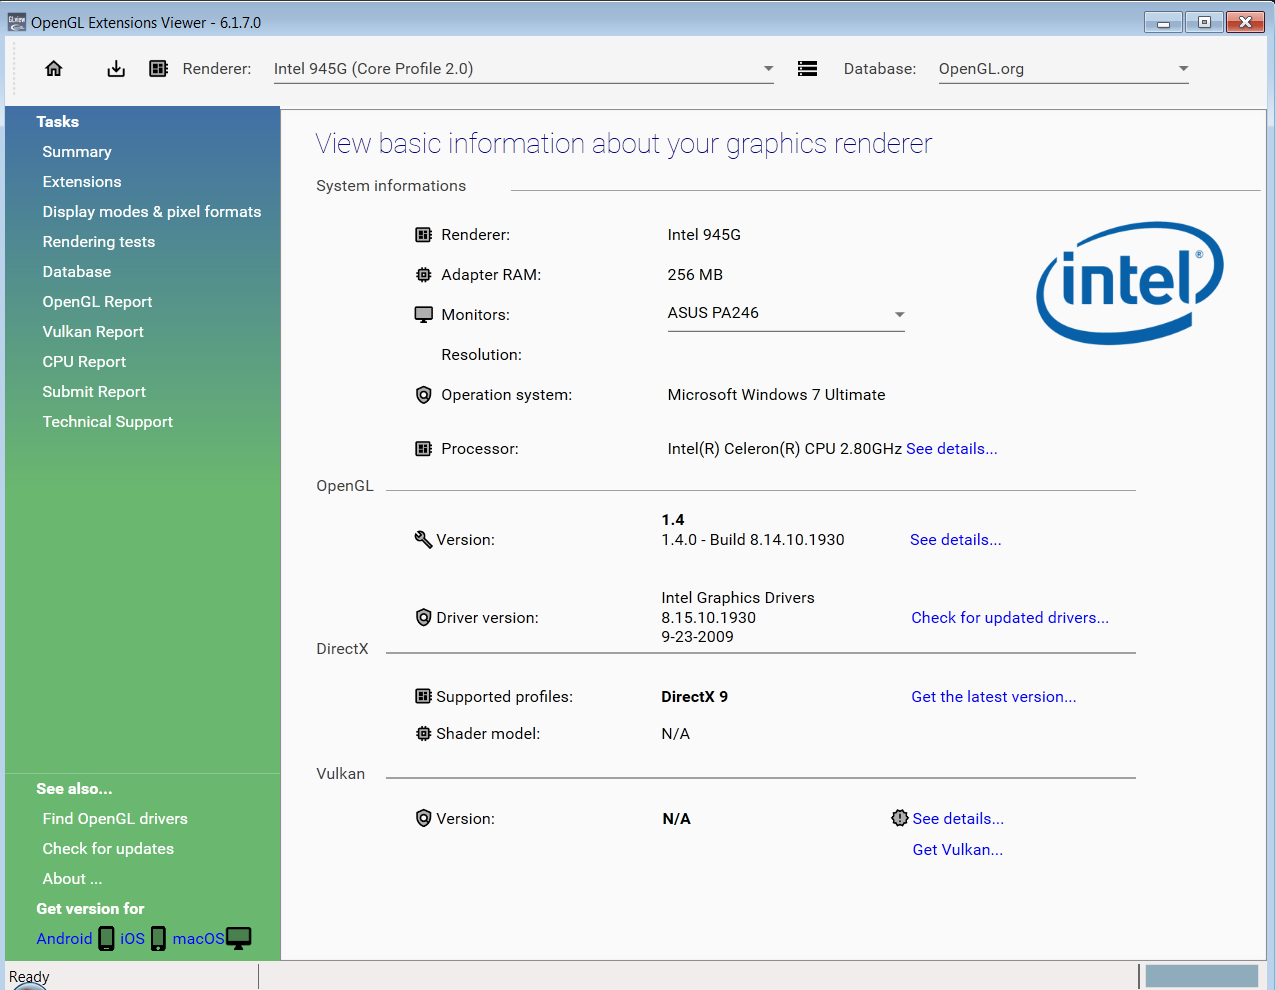
Task: Click the Shader model chip icon
Action: [424, 733]
